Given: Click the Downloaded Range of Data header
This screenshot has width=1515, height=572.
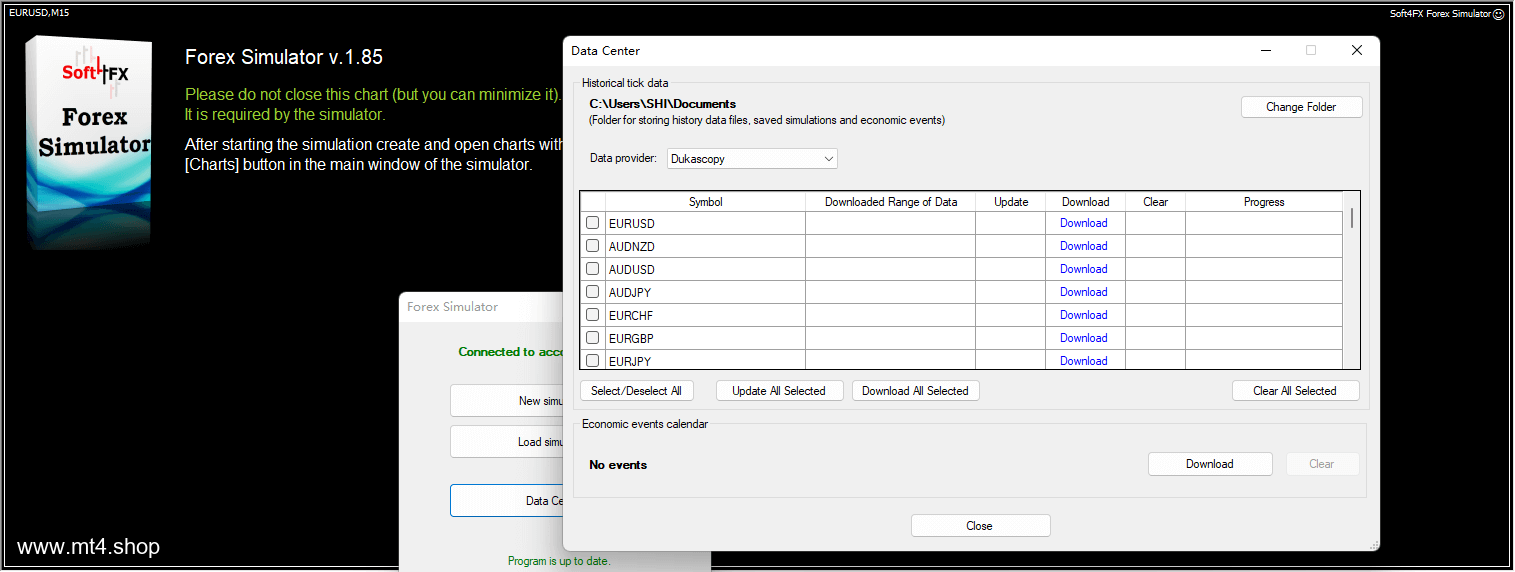Looking at the screenshot, I should [890, 202].
